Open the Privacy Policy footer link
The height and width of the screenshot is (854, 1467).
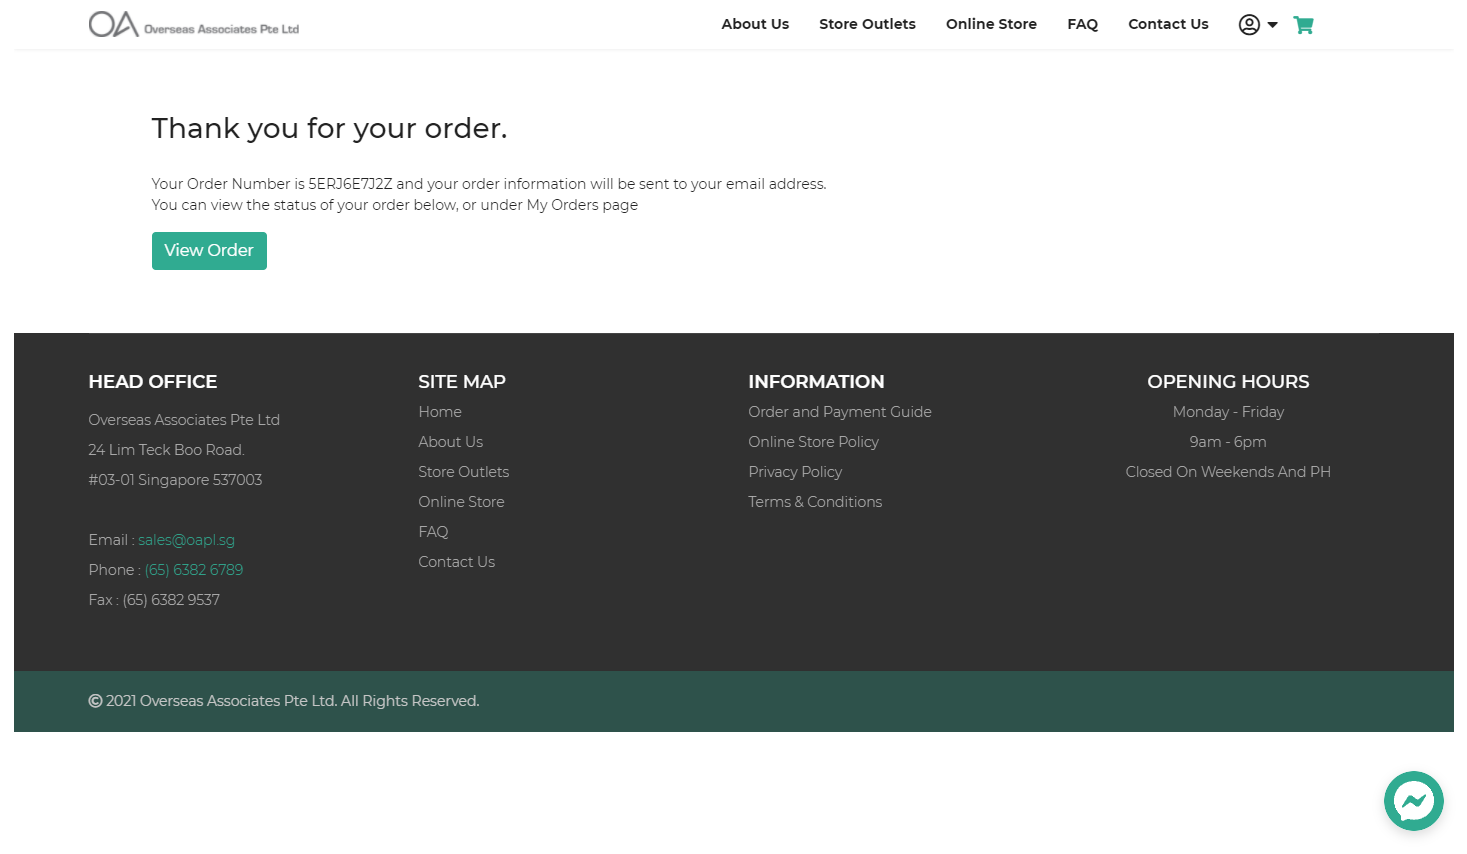(x=795, y=472)
